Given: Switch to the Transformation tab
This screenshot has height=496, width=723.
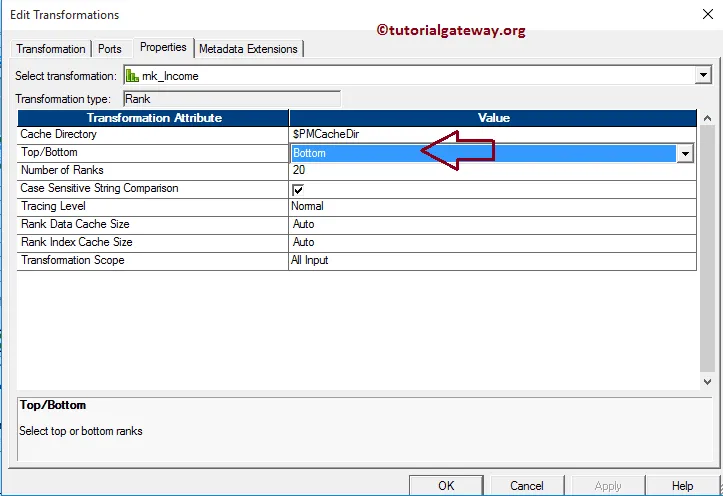Looking at the screenshot, I should (x=51, y=49).
